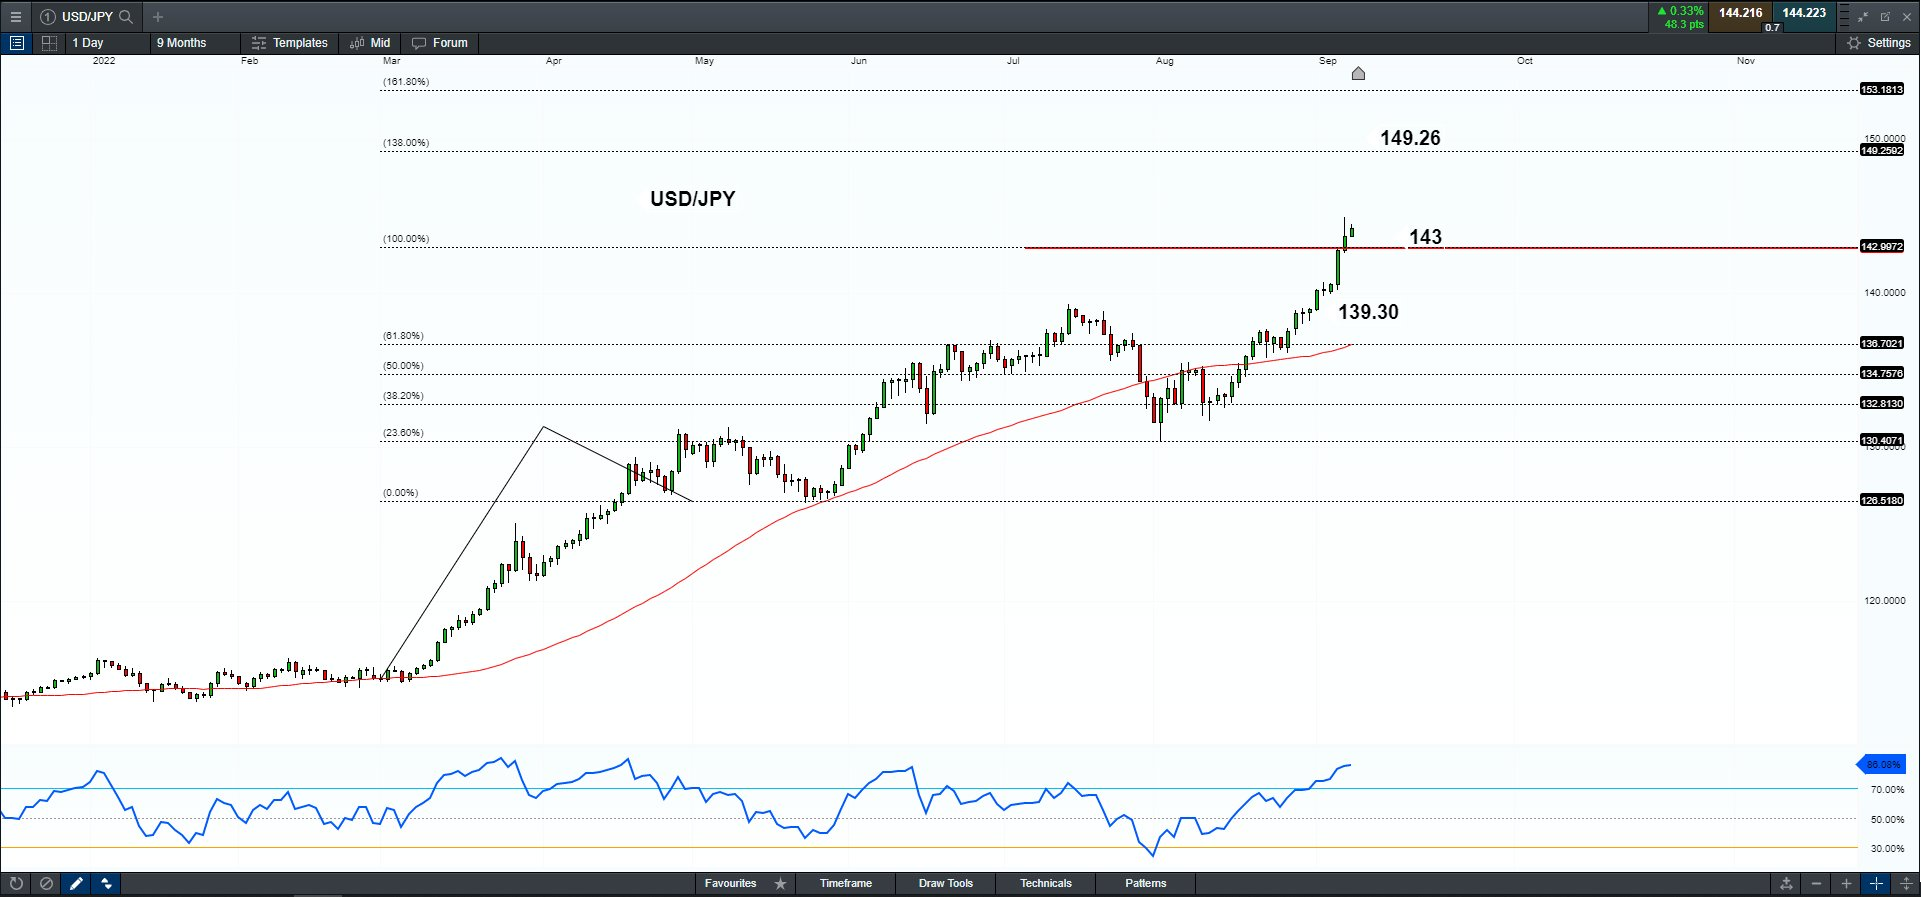The width and height of the screenshot is (1921, 897).
Task: Search instrument with magnifier beside USD/JPY
Action: point(126,16)
